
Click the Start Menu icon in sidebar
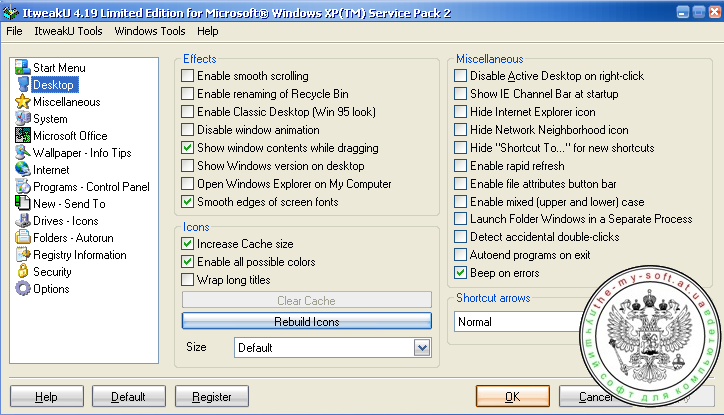point(22,68)
